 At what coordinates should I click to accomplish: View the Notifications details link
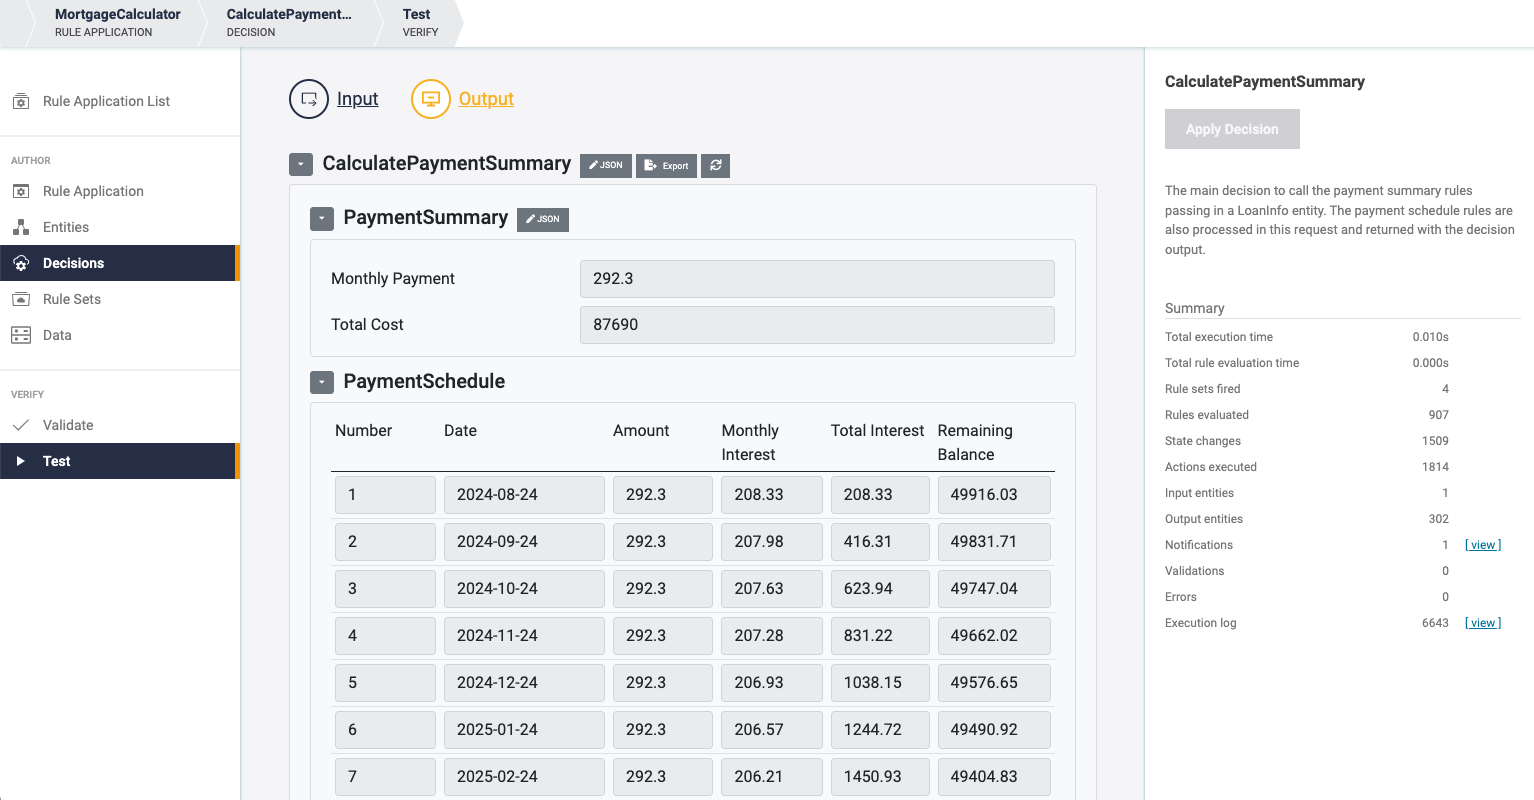coord(1483,545)
